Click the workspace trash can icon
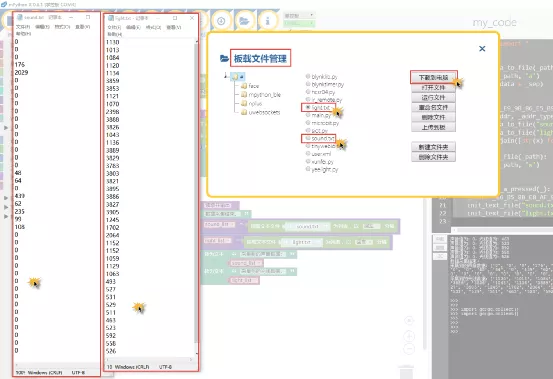This screenshot has height=379, width=553. [x=406, y=372]
